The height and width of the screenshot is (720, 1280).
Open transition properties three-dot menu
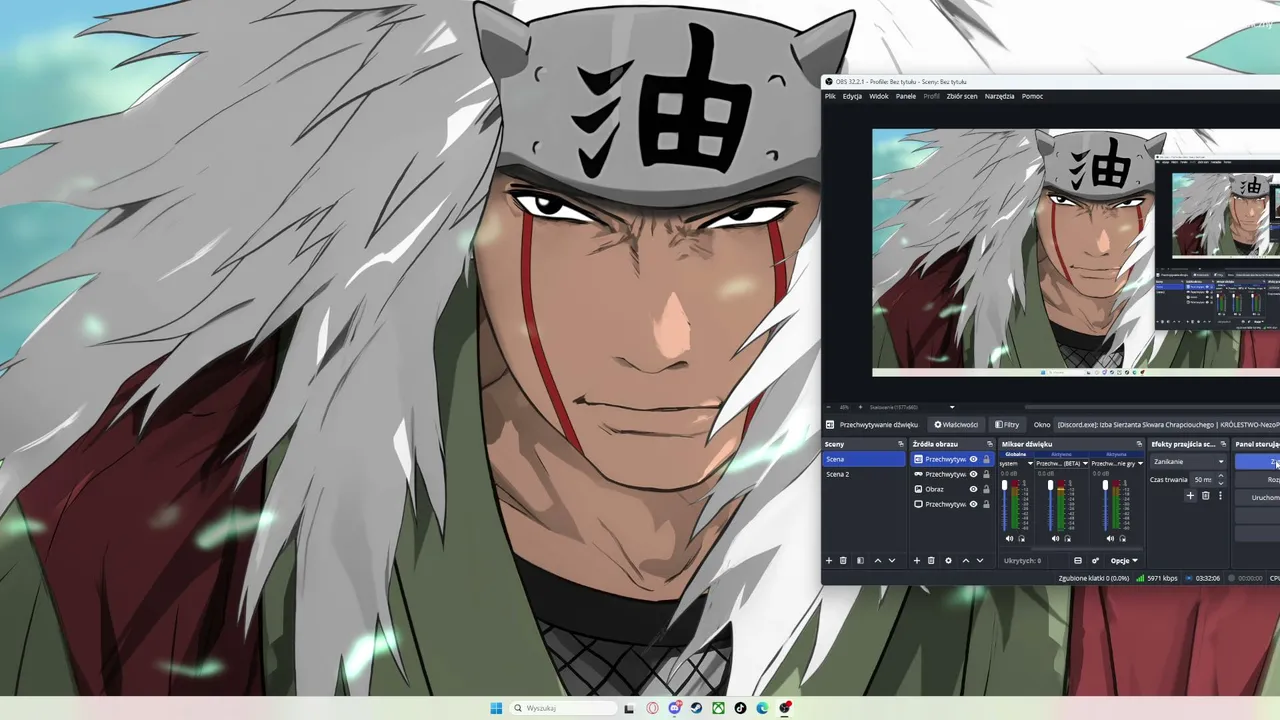point(1220,496)
